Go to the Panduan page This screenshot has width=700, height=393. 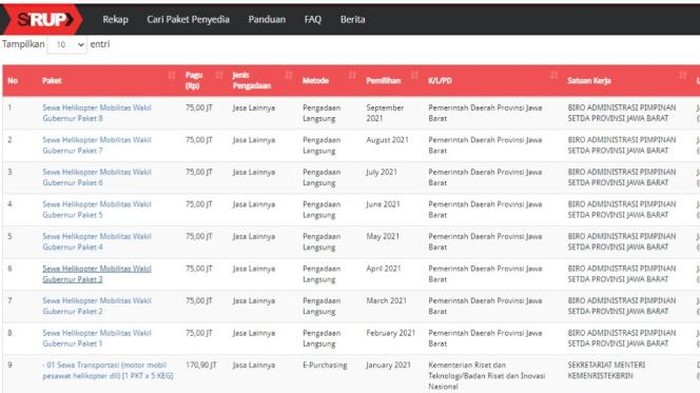pos(267,19)
